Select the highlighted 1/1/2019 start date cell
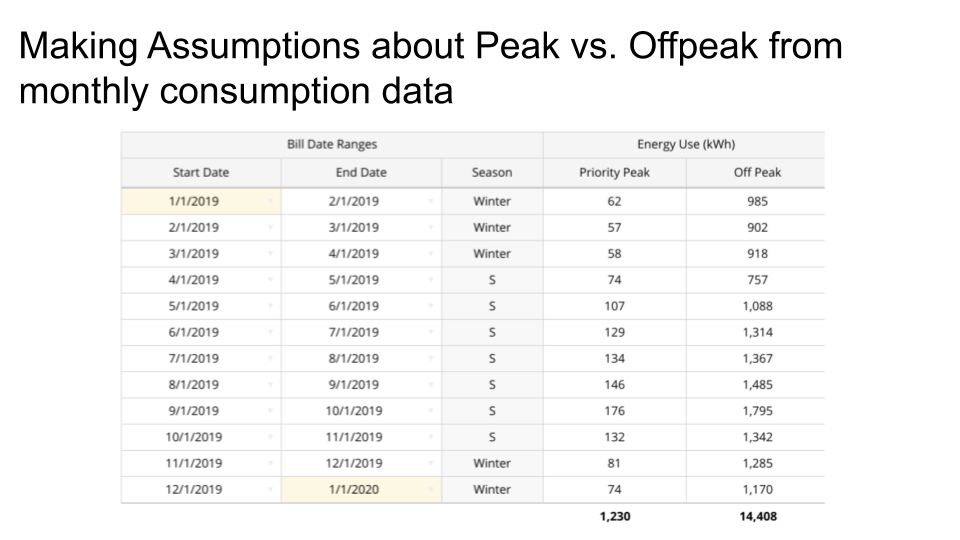Image resolution: width=960 pixels, height=540 pixels. tap(195, 201)
